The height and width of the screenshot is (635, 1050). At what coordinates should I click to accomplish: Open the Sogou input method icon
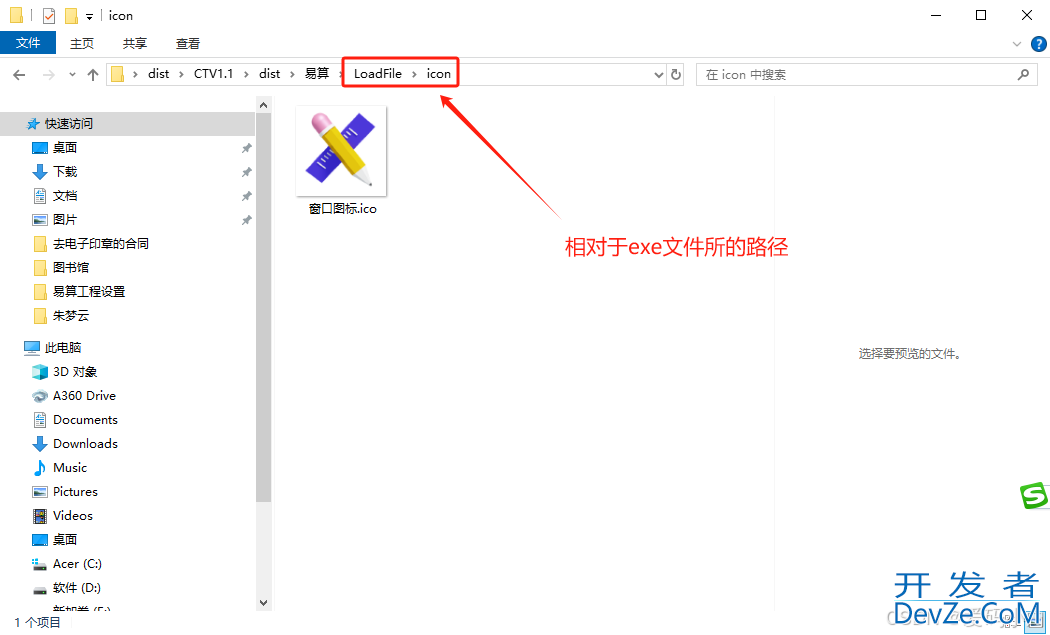(1034, 496)
